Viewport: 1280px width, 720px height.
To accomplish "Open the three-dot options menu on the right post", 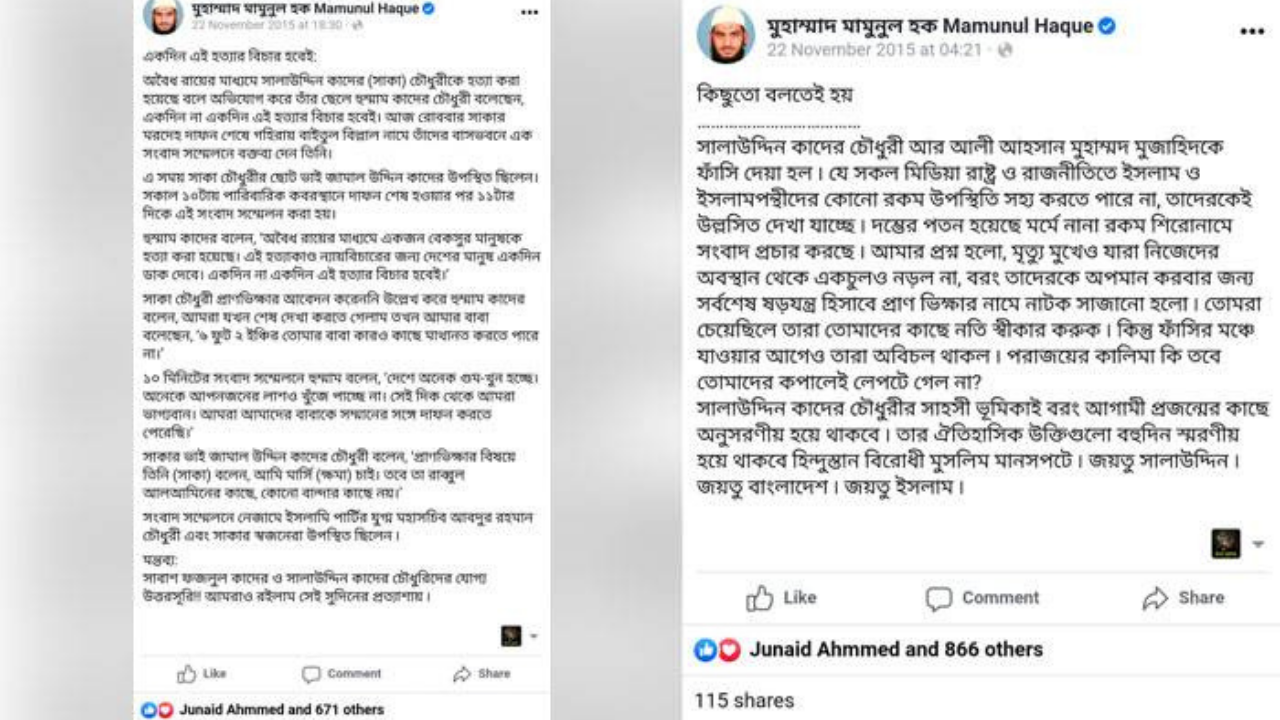I will [1252, 32].
